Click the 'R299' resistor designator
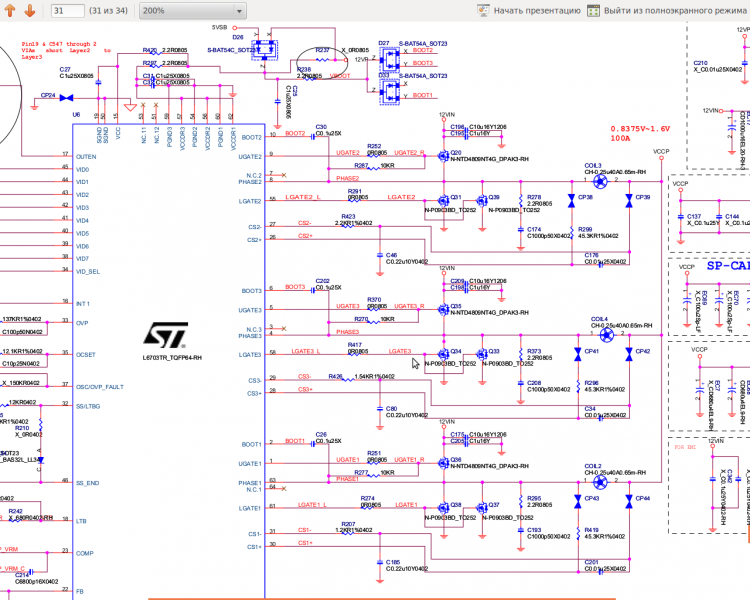The width and height of the screenshot is (750, 600). tap(585, 229)
